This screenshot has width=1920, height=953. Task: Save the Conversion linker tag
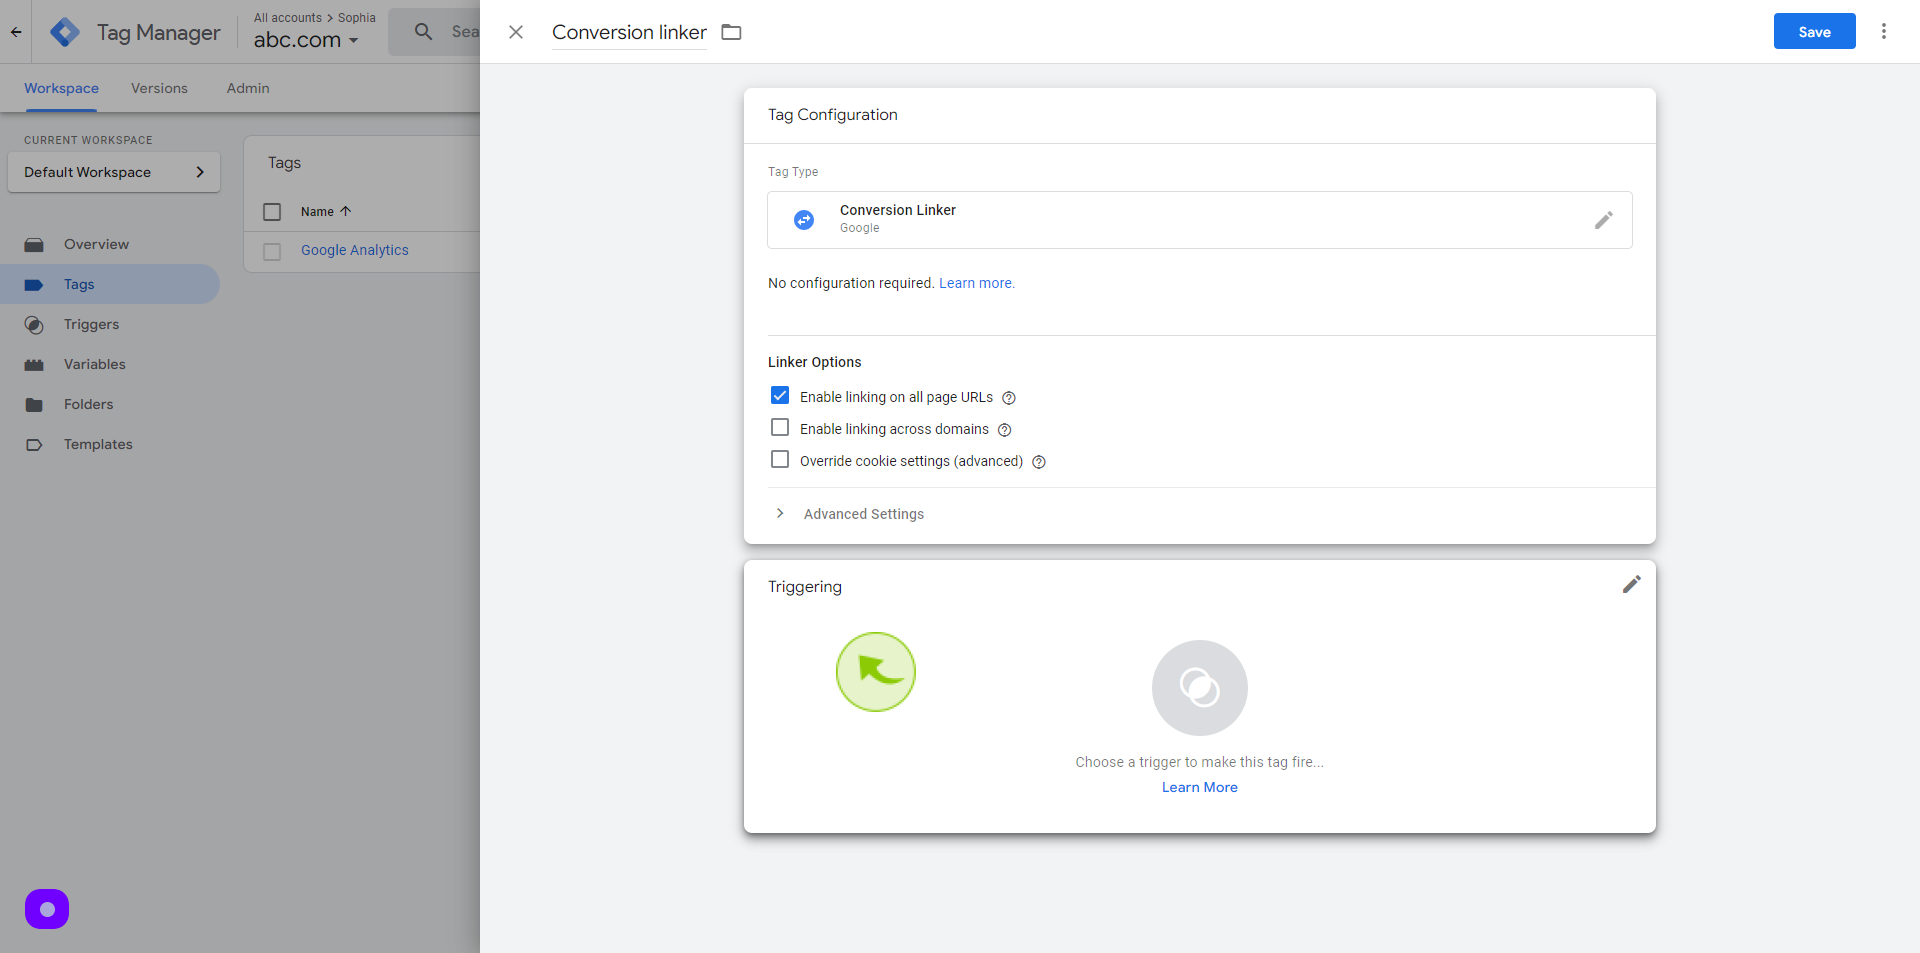click(x=1814, y=32)
